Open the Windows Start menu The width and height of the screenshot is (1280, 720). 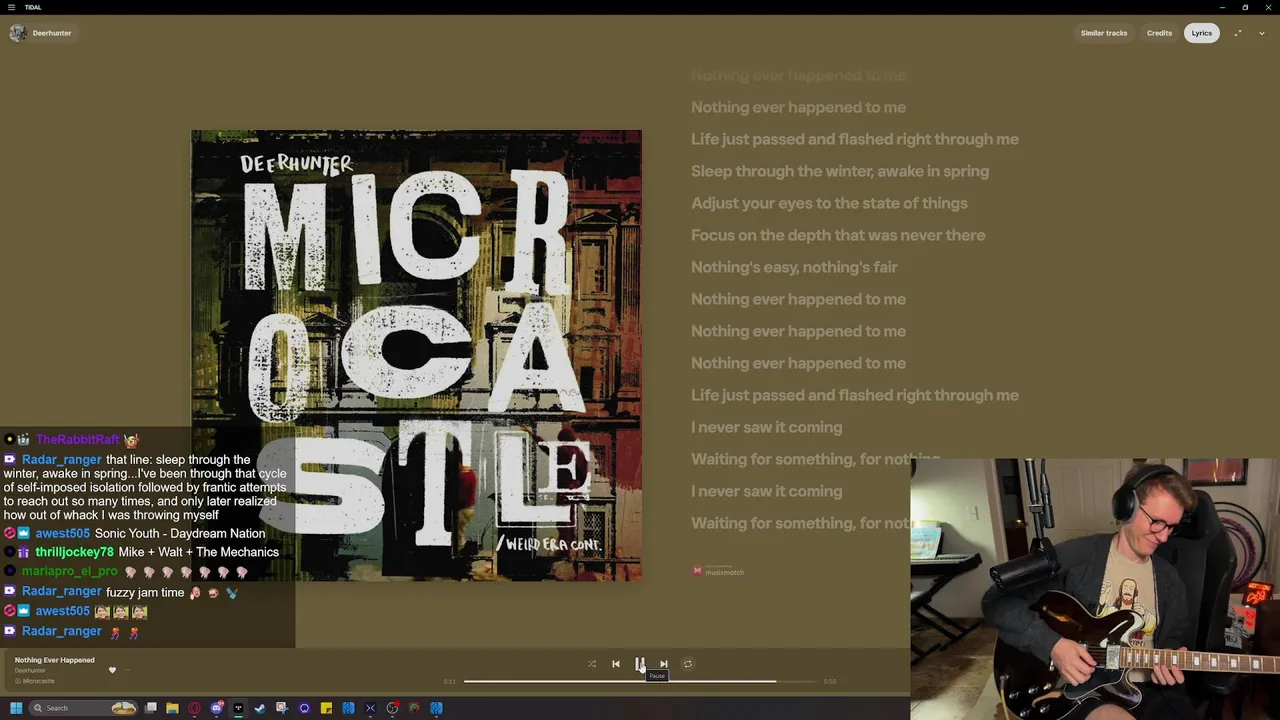(16, 708)
